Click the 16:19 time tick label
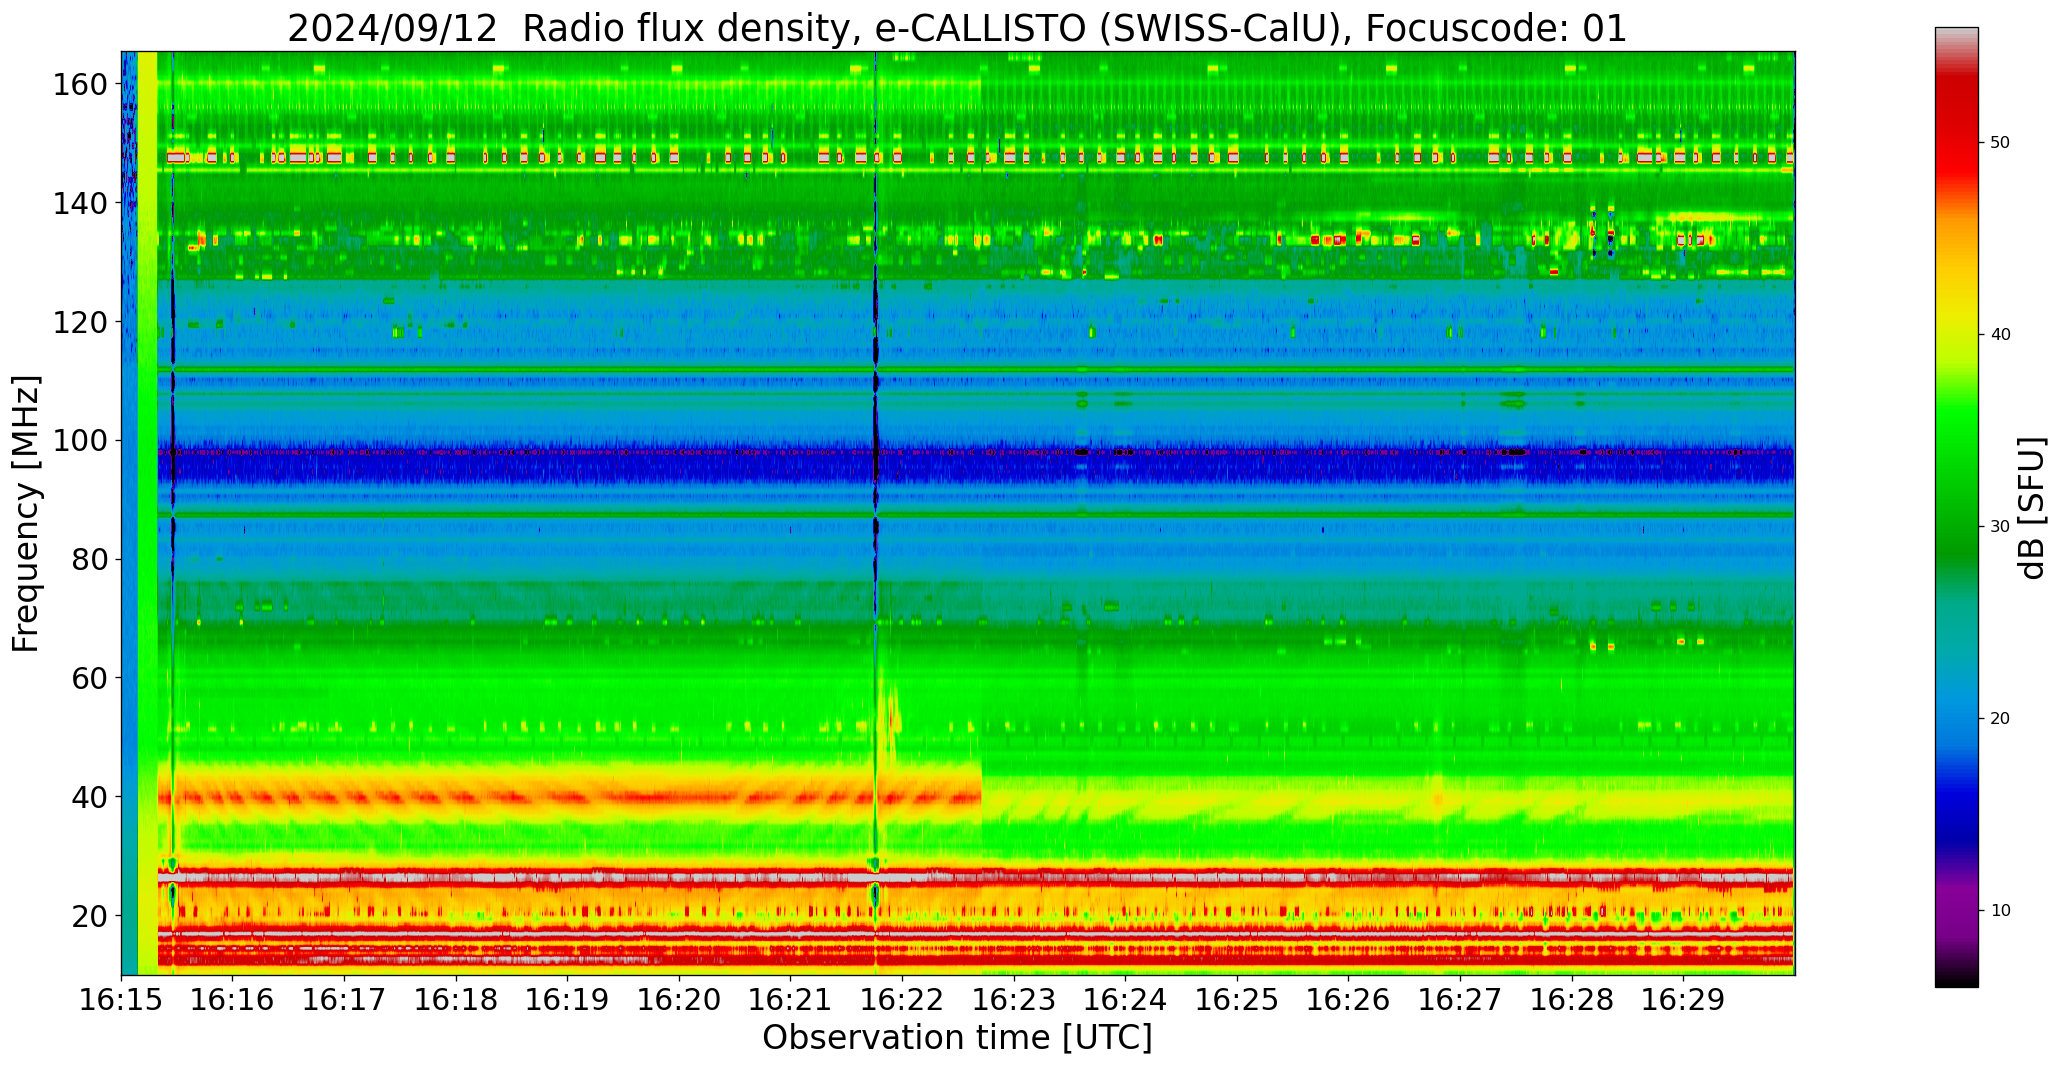Screen dimensions: 2062x1067 [567, 999]
